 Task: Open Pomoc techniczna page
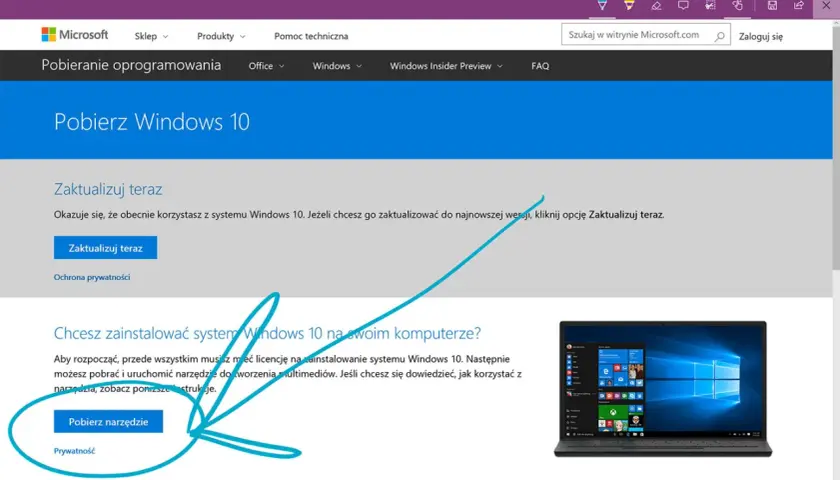tap(311, 36)
